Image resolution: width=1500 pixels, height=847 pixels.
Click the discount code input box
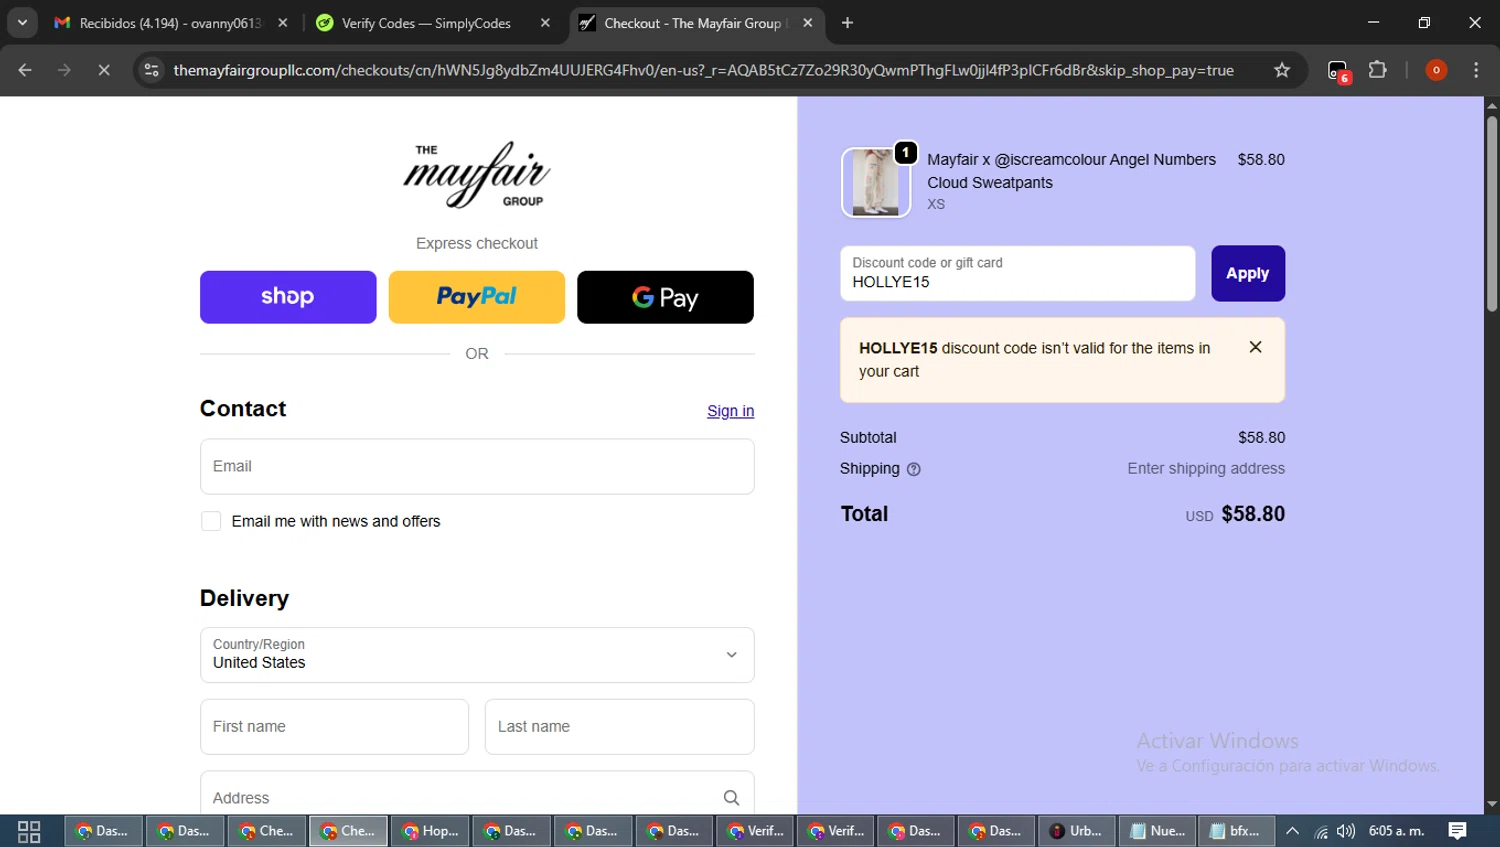click(1018, 273)
